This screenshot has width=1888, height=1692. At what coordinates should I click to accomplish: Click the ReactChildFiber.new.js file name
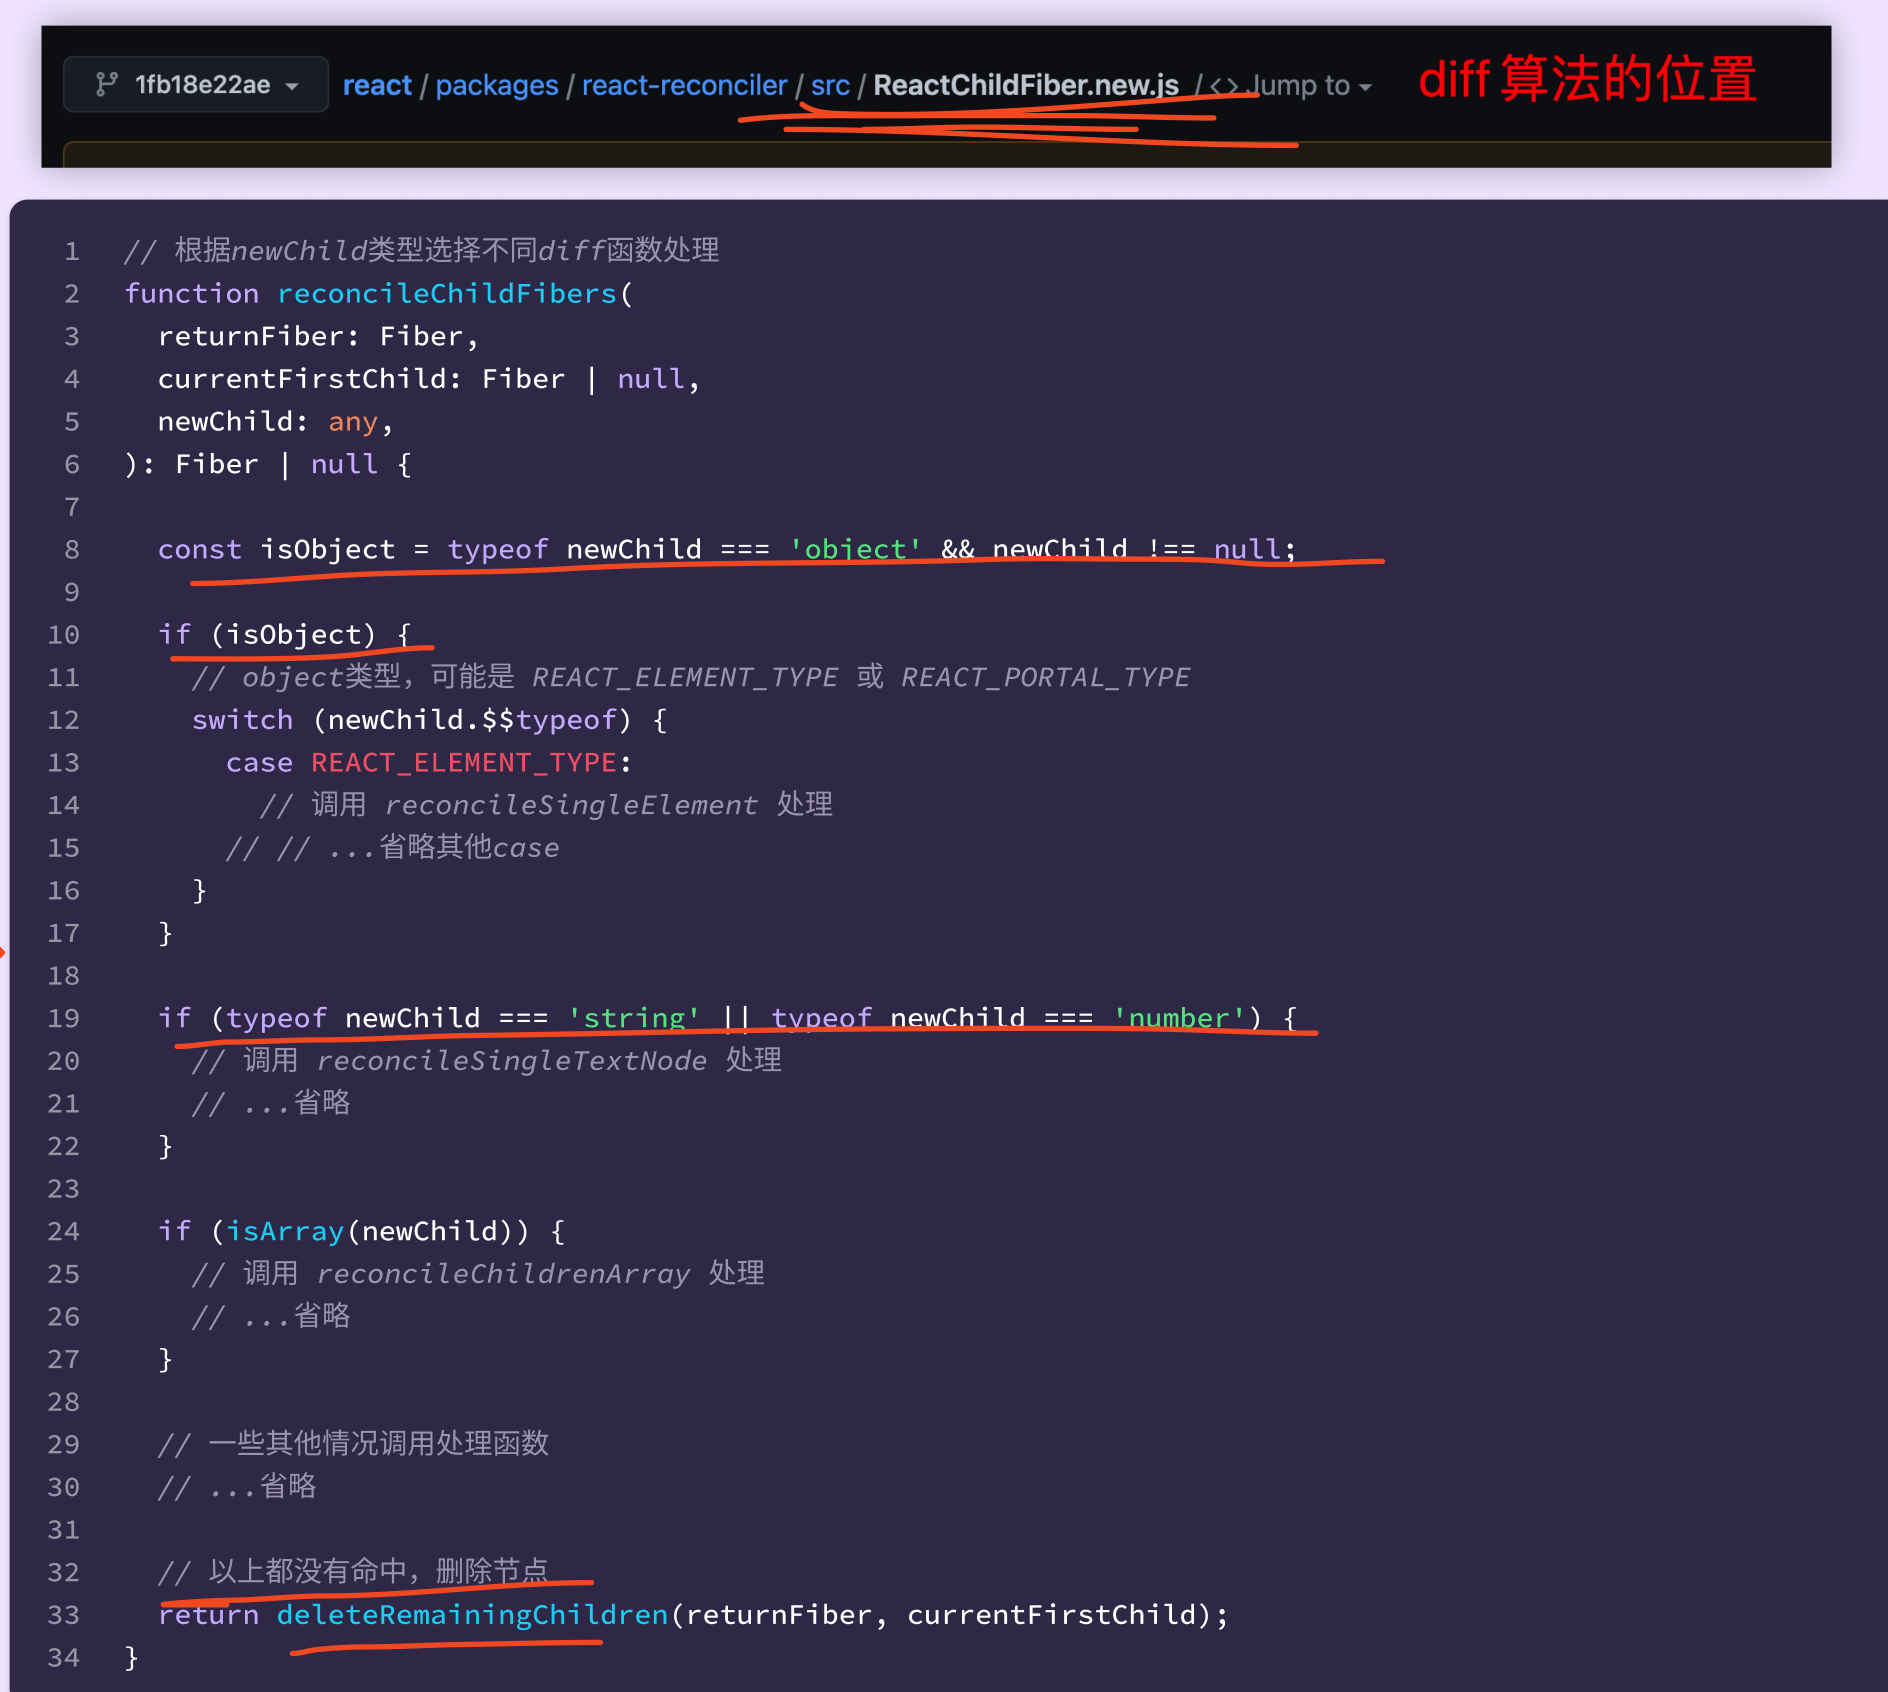click(x=1026, y=86)
